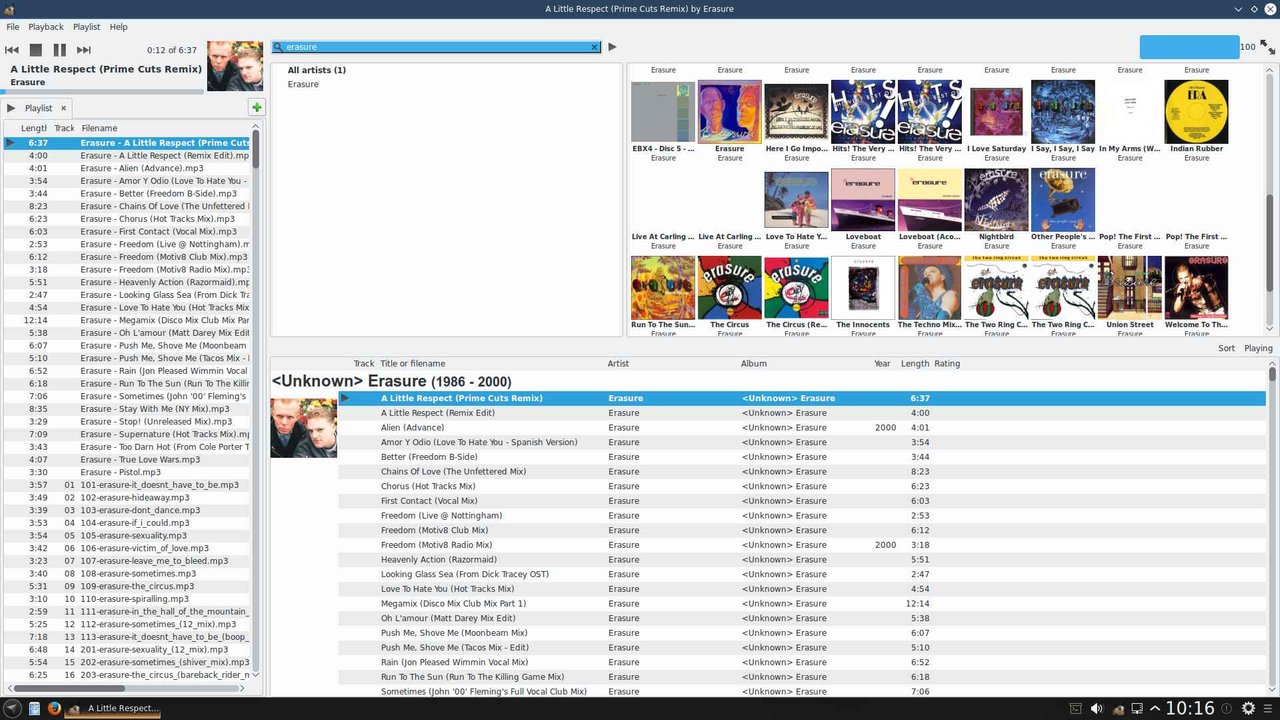Select Erasure in the artists list
Image resolution: width=1280 pixels, height=720 pixels.
[x=303, y=84]
